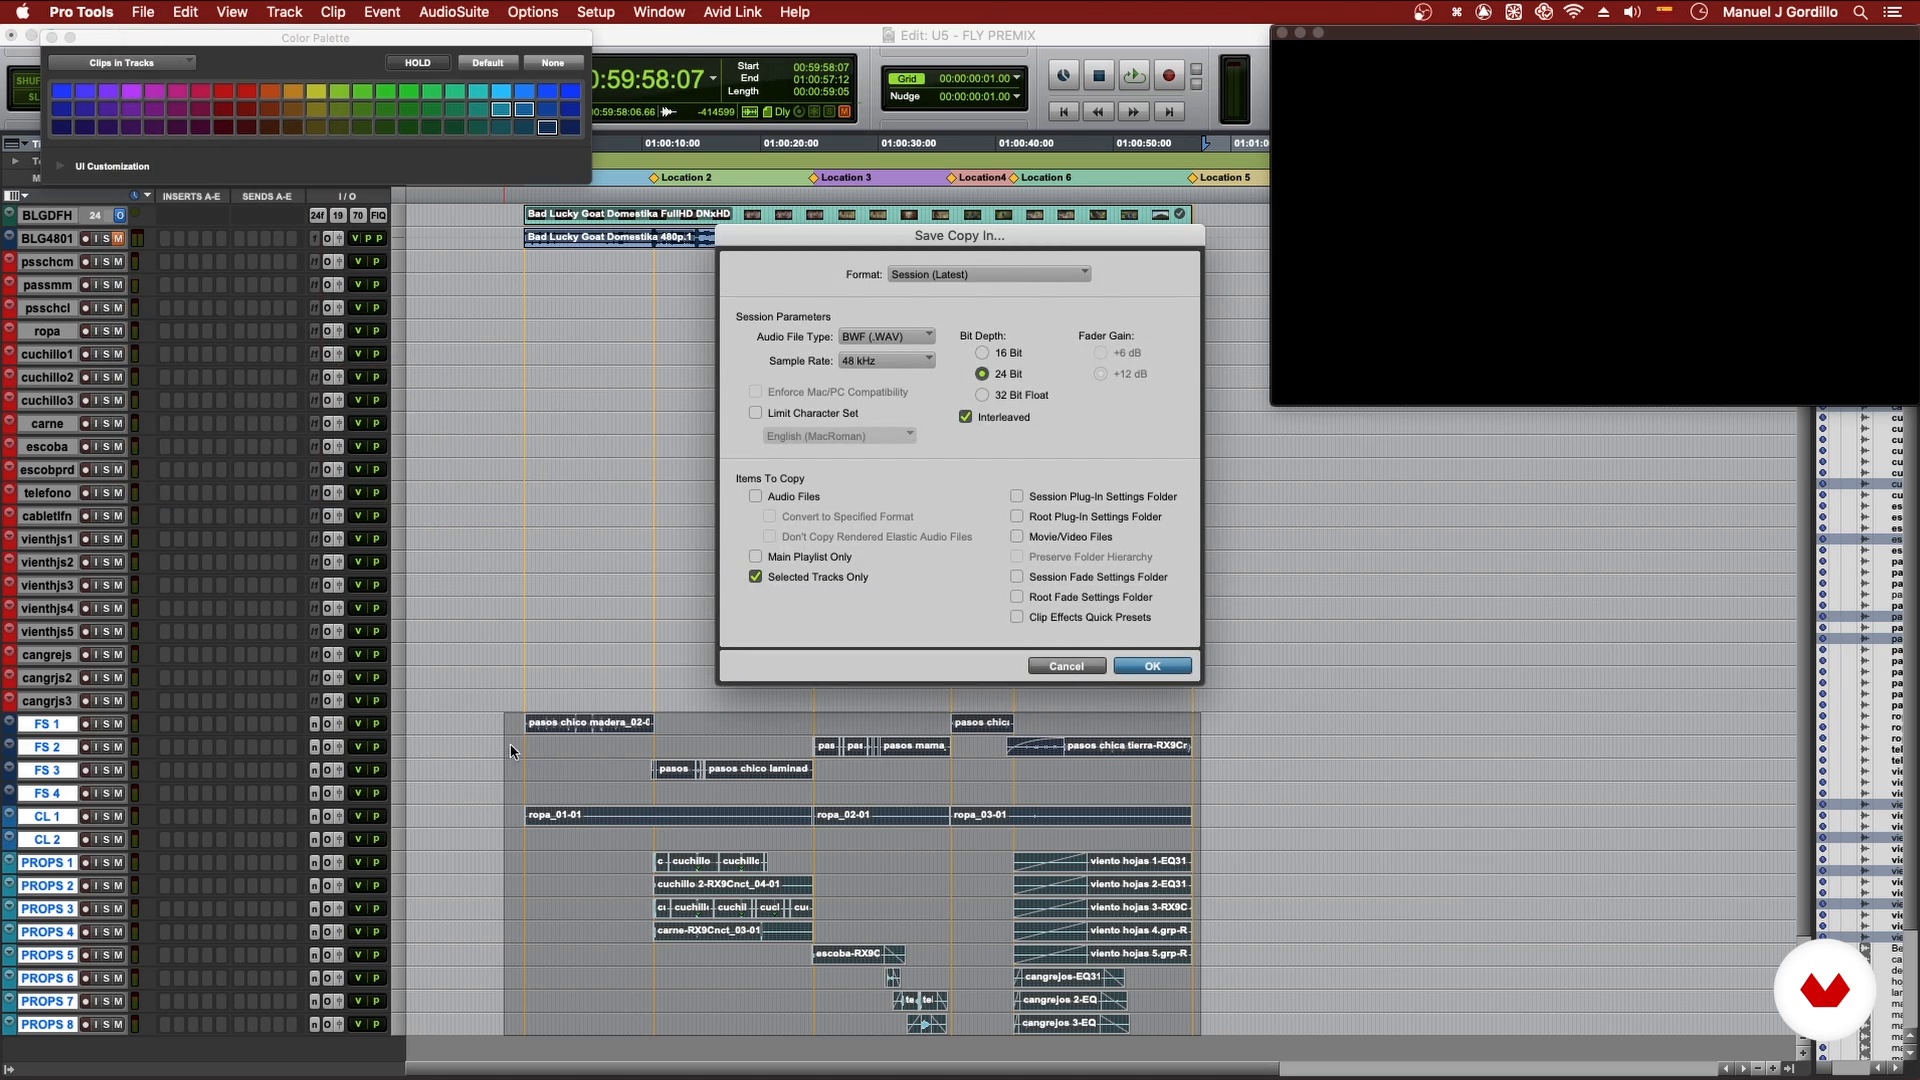Check Main Playlist Only

tap(756, 557)
